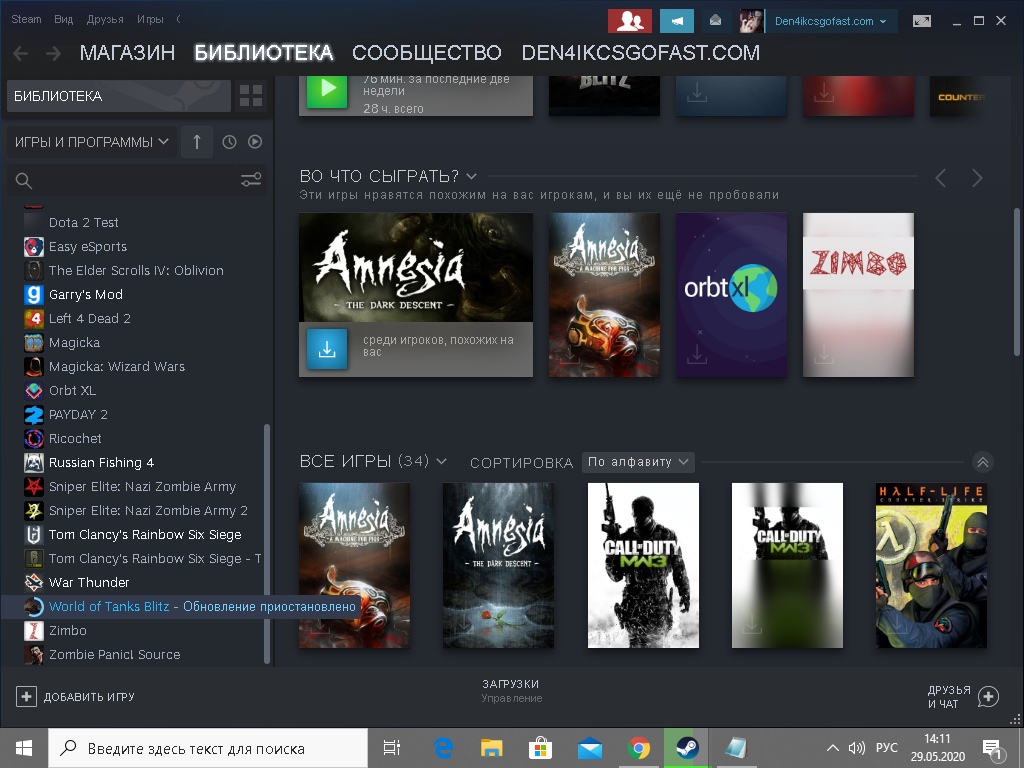The image size is (1024, 768).
Task: Expand the What to Play shelf dropdown
Action: point(472,176)
